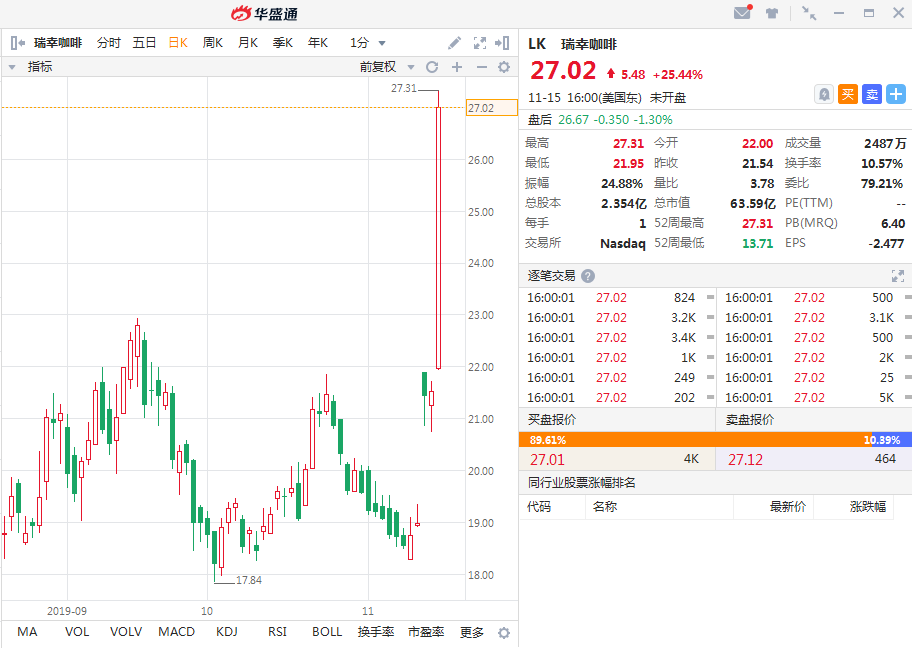Click ask price 27.12
This screenshot has height=648, width=912.
[745, 460]
